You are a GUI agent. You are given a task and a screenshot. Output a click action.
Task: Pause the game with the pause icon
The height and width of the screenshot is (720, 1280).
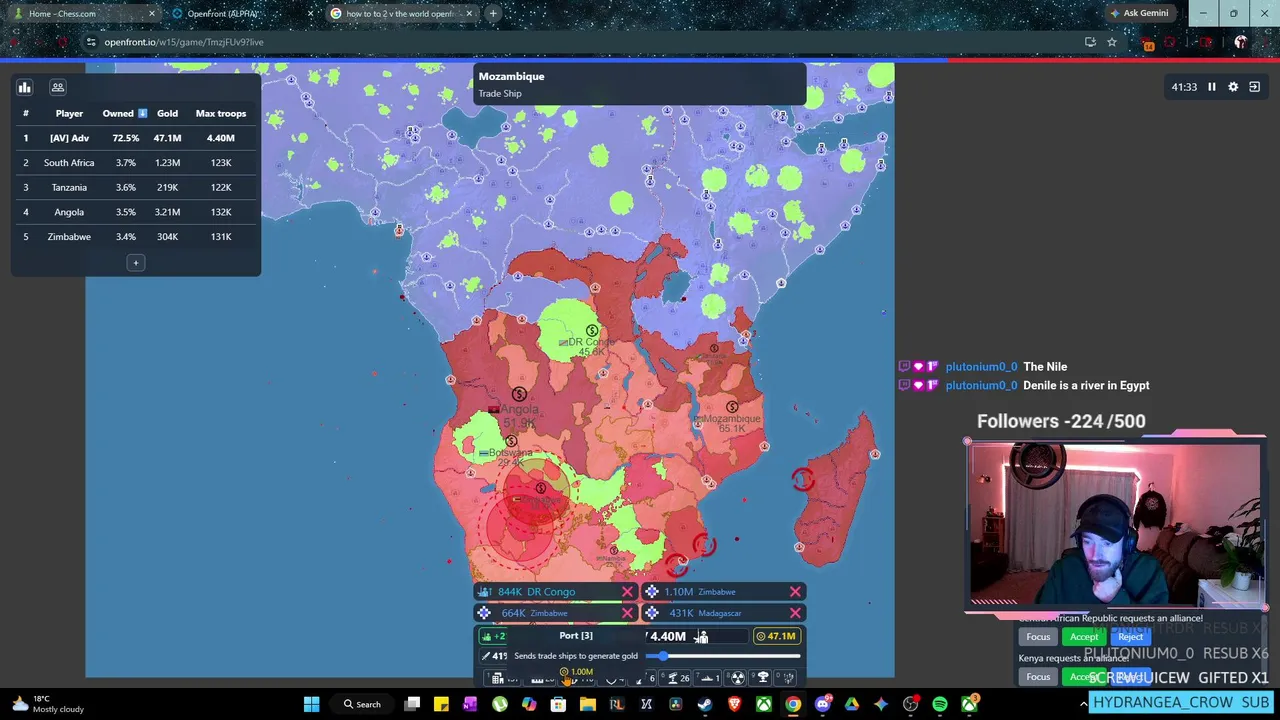(1211, 87)
